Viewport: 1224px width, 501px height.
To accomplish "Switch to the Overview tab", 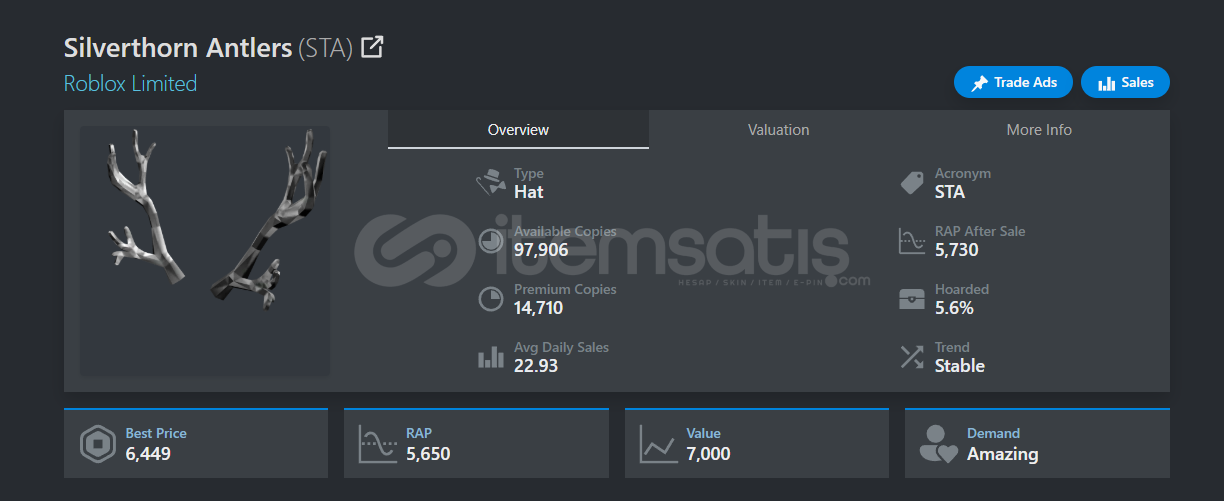I will coord(518,130).
